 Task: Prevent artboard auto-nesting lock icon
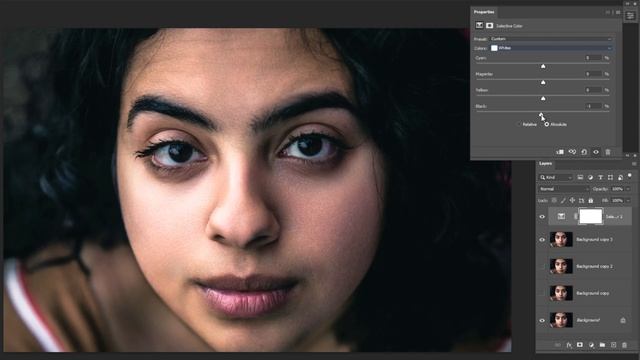[x=581, y=200]
